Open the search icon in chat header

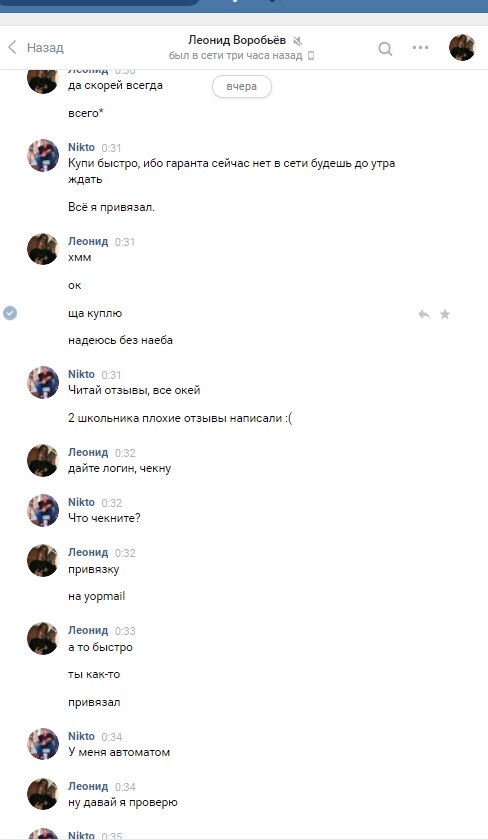(385, 49)
